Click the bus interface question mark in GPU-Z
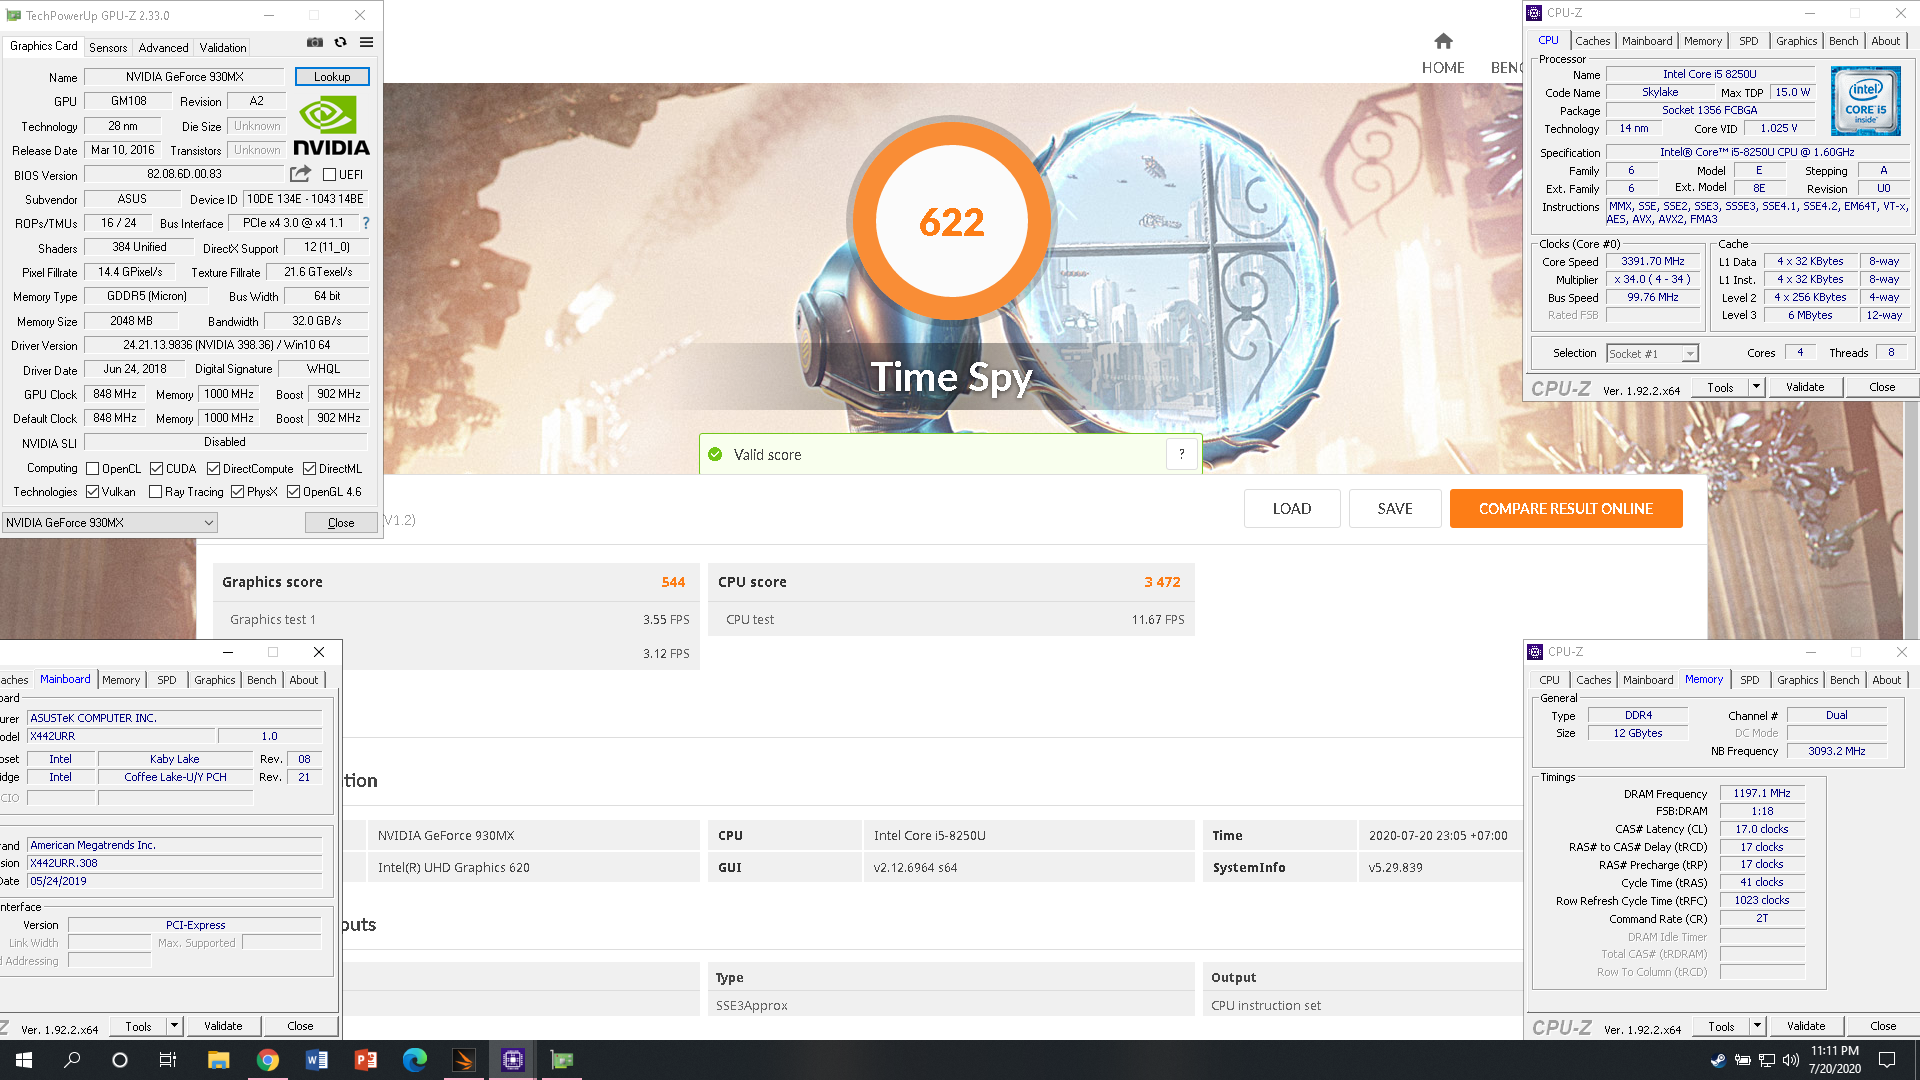The width and height of the screenshot is (1920, 1080). click(x=366, y=223)
